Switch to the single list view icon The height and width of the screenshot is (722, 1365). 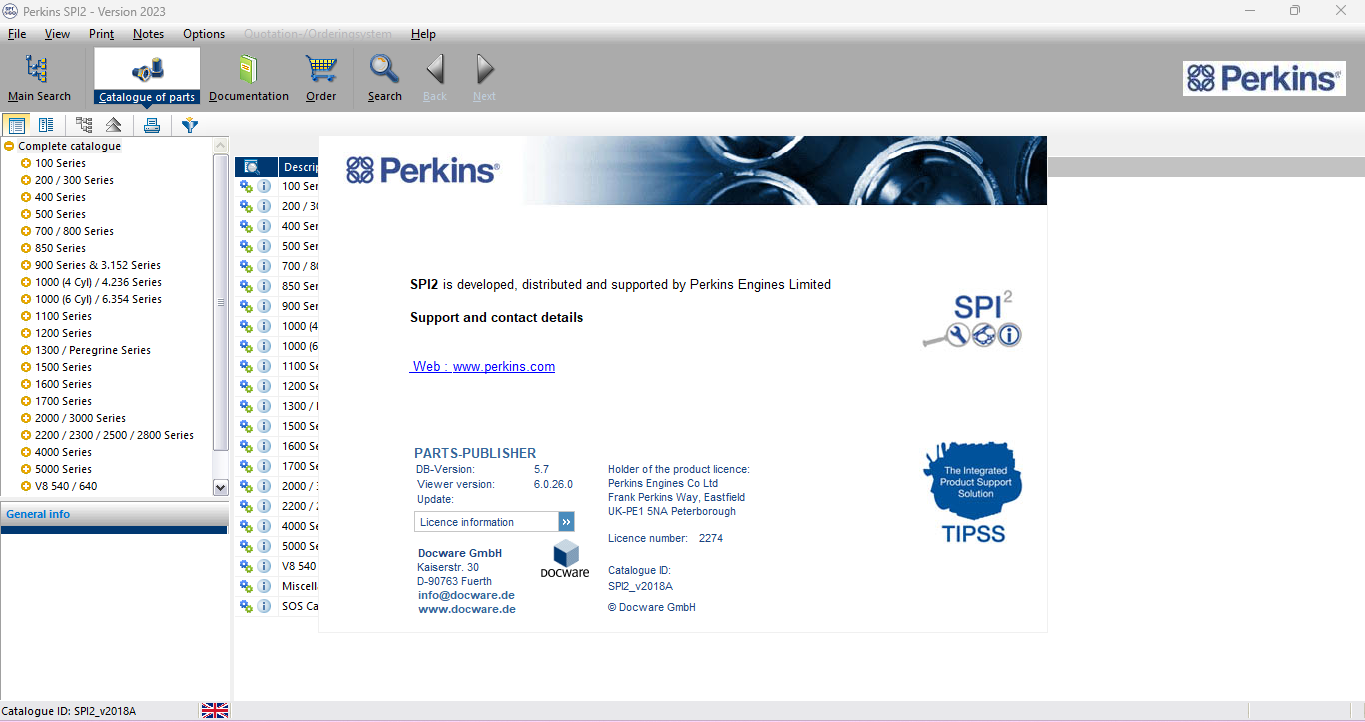point(16,125)
